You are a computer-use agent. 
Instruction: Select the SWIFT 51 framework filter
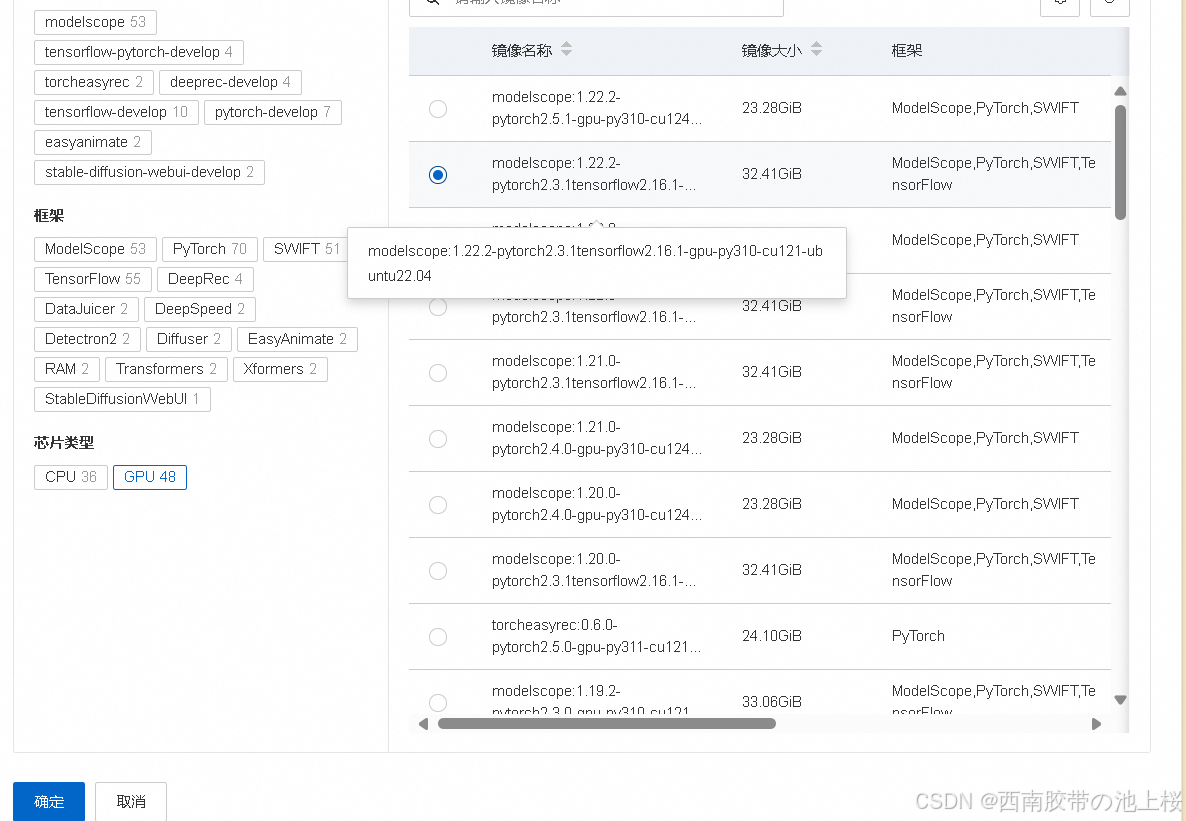tap(306, 249)
